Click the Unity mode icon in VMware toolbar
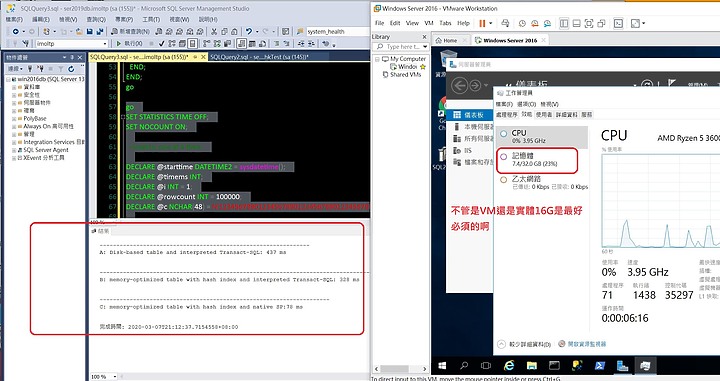720x381 pixels. [x=601, y=23]
